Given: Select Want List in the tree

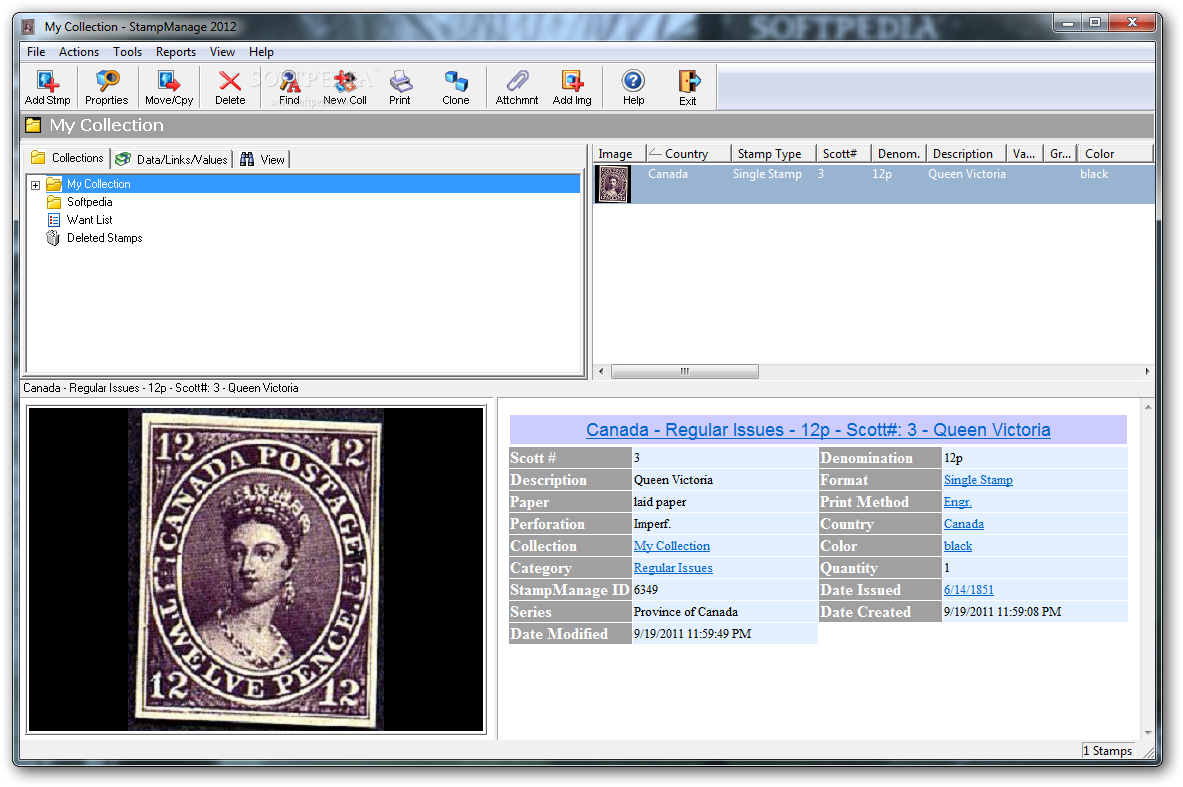Looking at the screenshot, I should 90,220.
